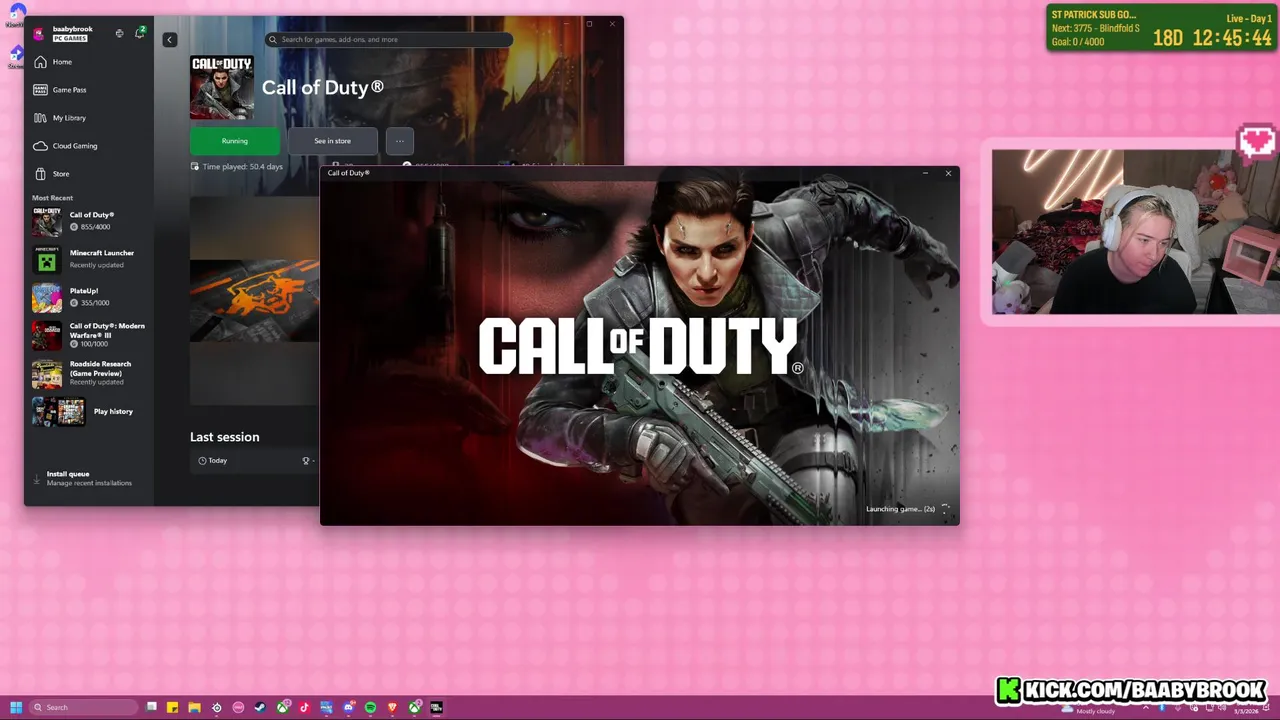This screenshot has height=720, width=1280.
Task: Open the Call of Duty taskbar icon
Action: click(436, 708)
